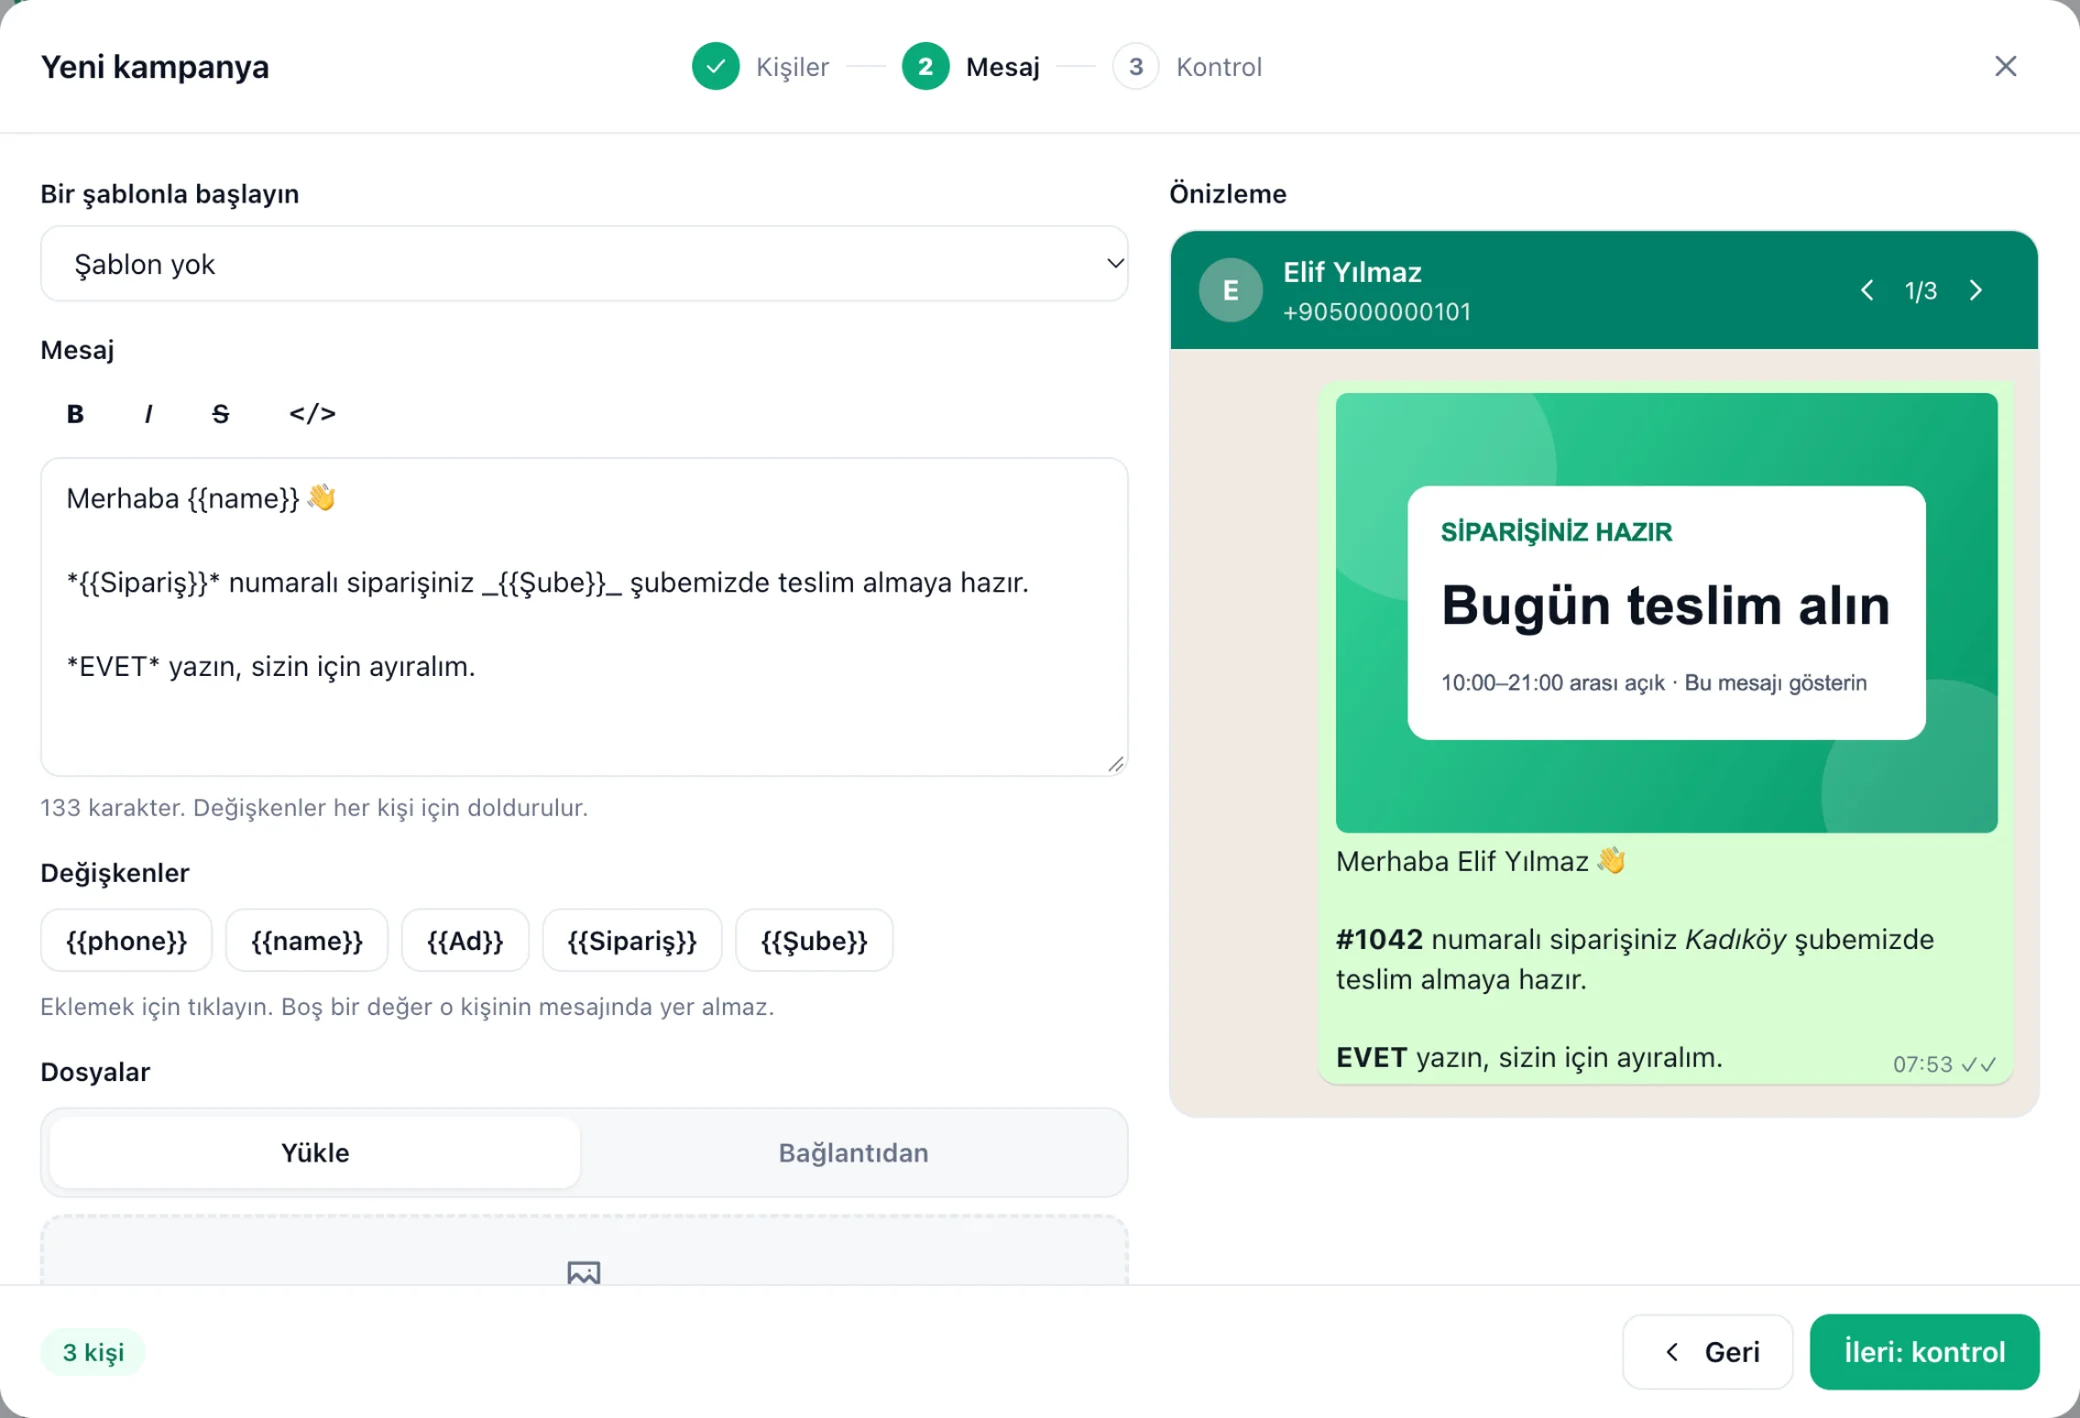The width and height of the screenshot is (2080, 1418).
Task: Click the Kontrol step number 3
Action: click(1136, 66)
